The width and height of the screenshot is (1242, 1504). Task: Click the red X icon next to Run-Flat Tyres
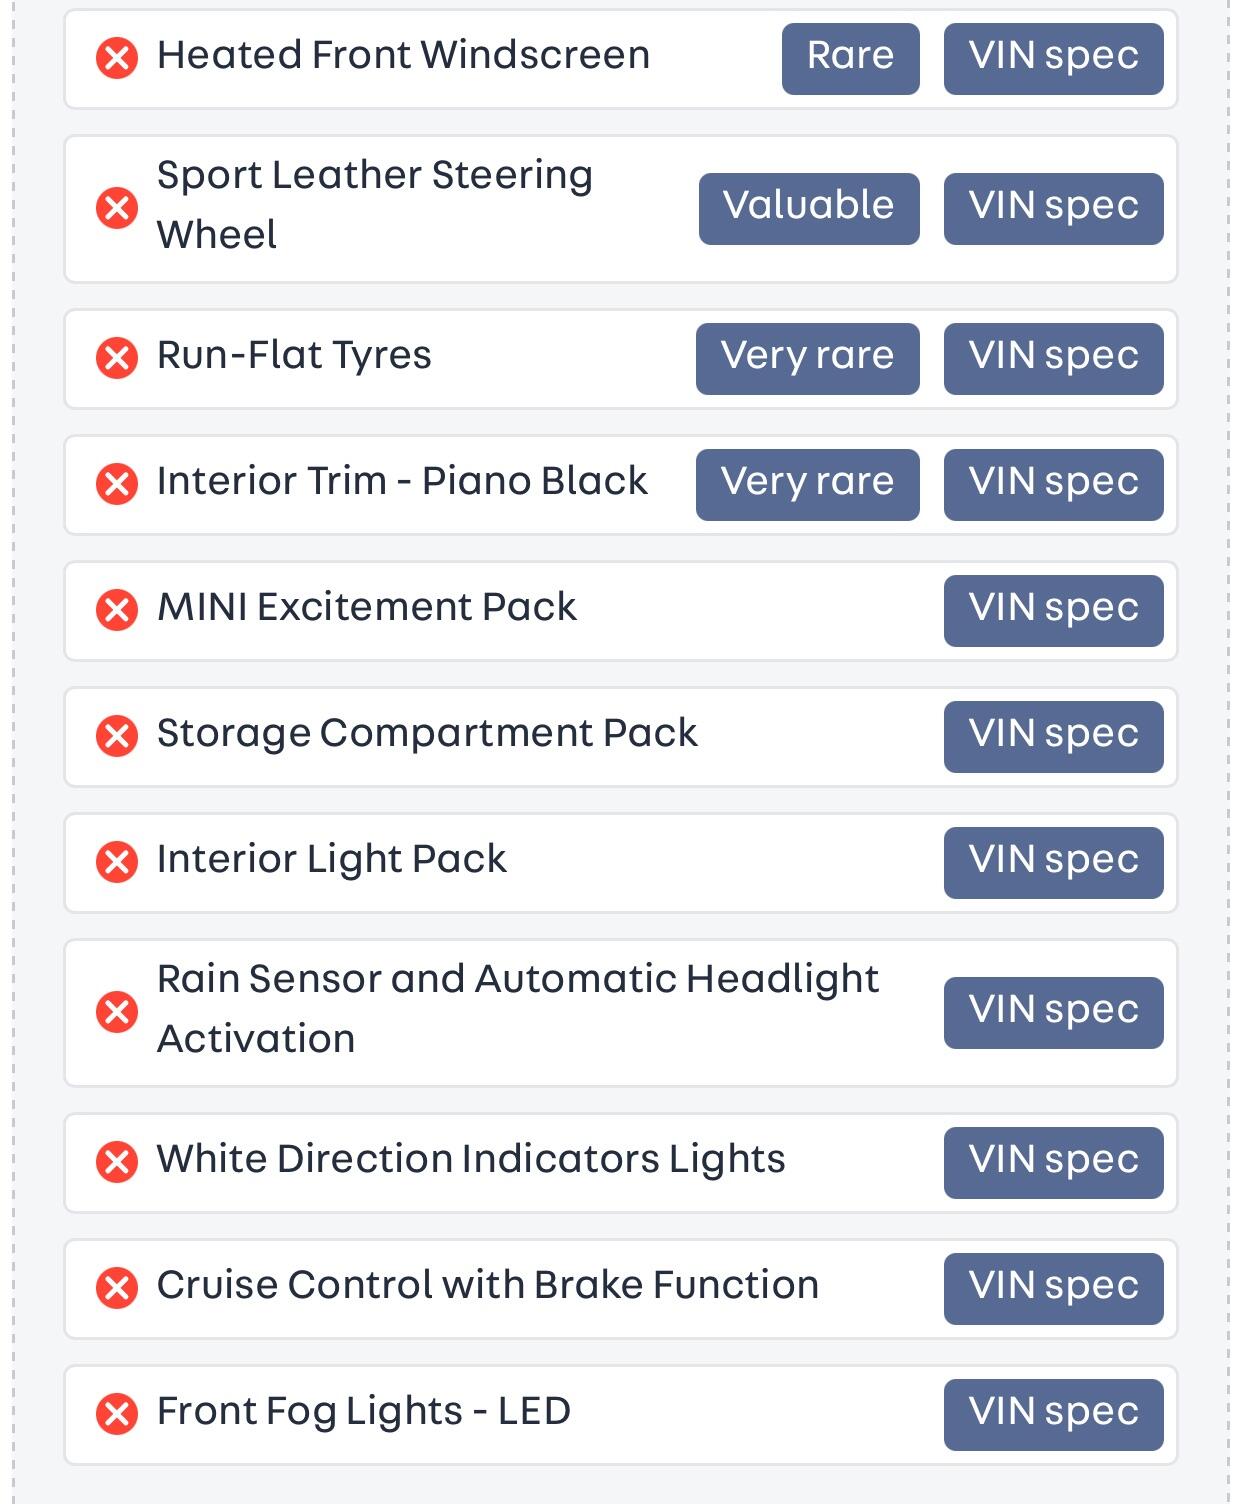pyautogui.click(x=117, y=358)
